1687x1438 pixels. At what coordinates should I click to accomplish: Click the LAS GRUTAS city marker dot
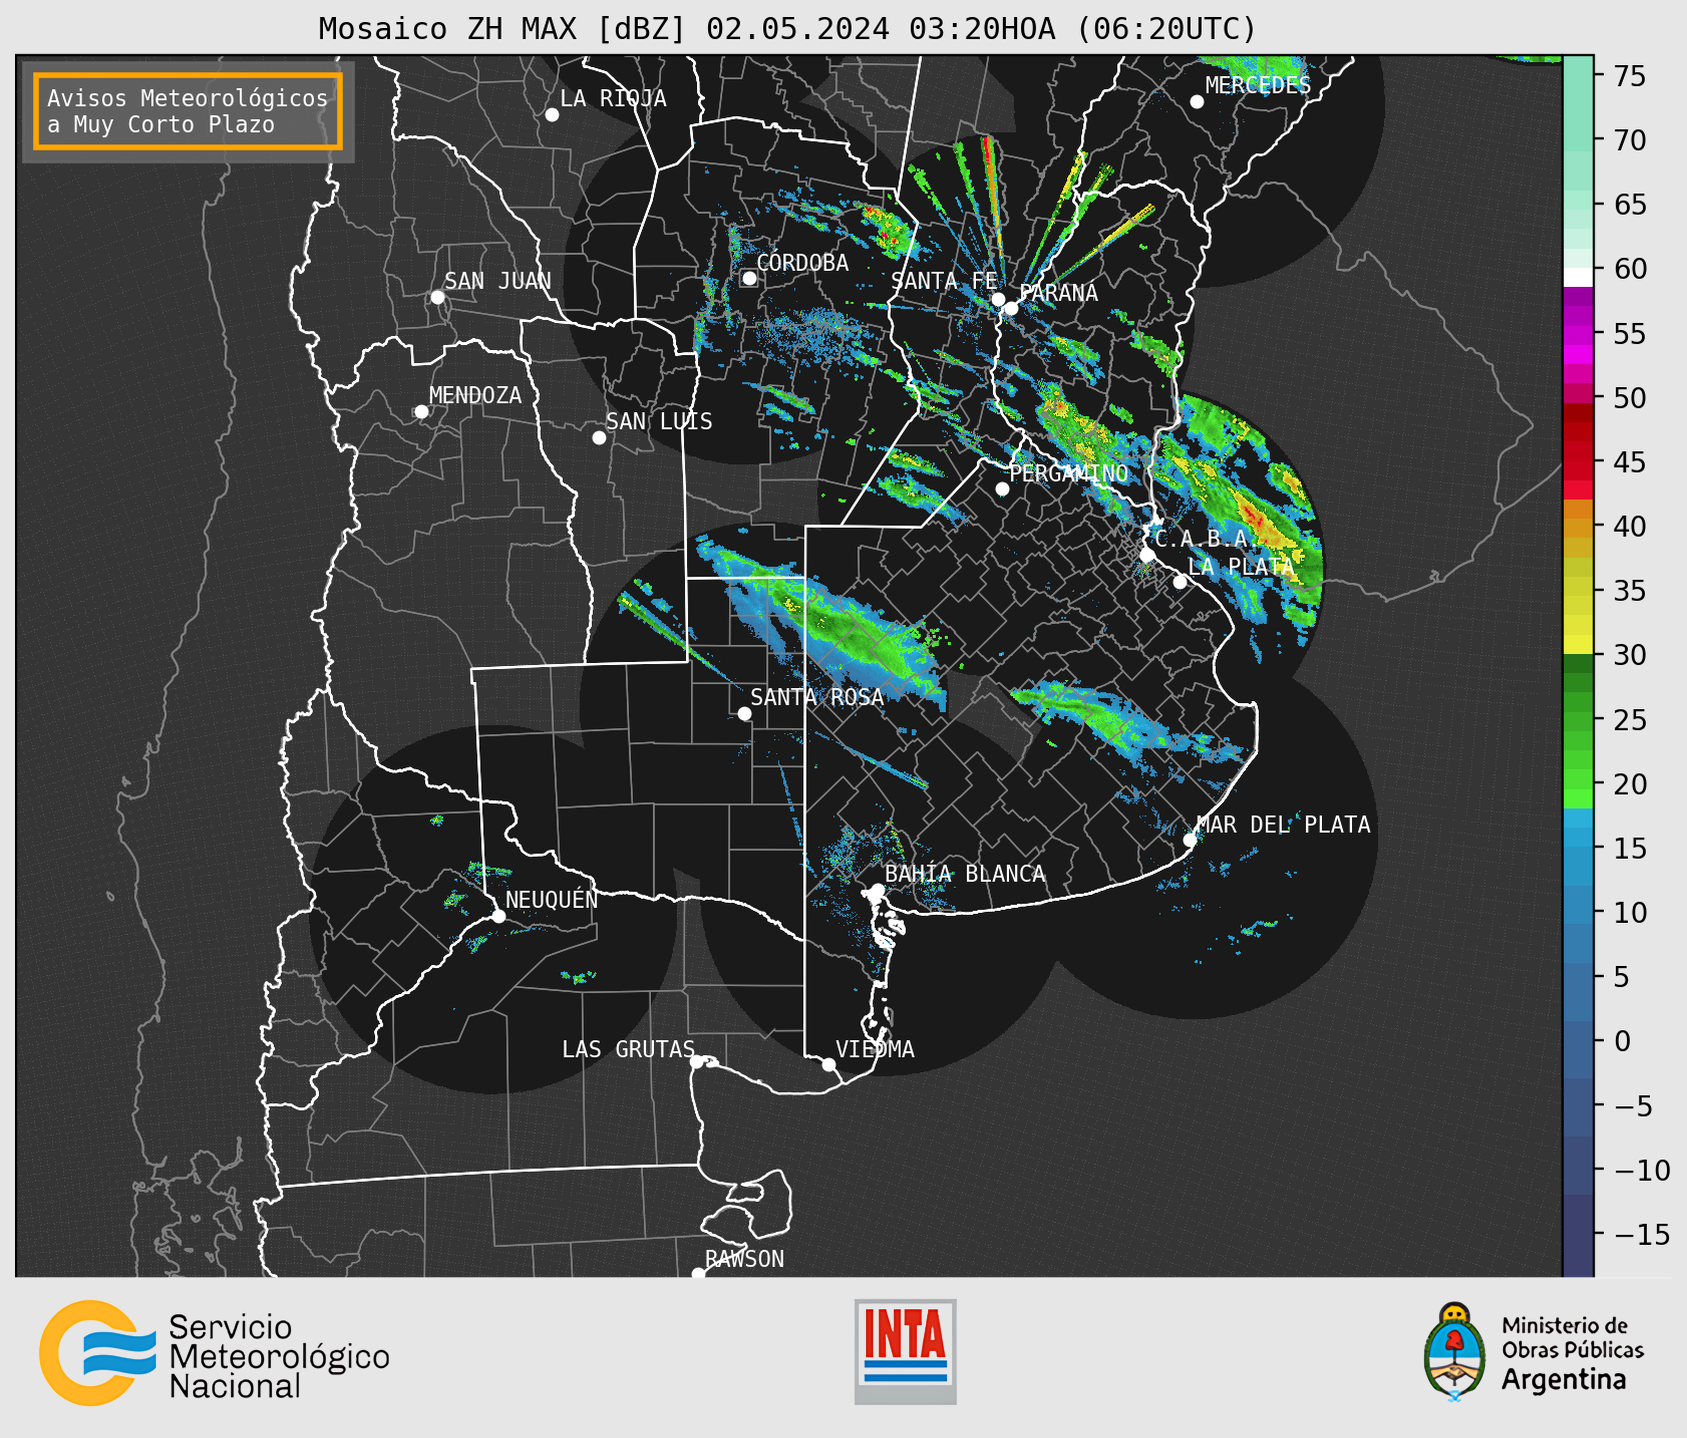tap(697, 1062)
